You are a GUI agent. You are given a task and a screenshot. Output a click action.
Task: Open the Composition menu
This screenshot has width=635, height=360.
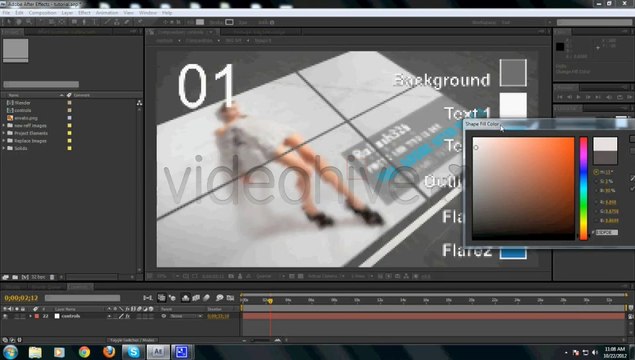(x=42, y=13)
